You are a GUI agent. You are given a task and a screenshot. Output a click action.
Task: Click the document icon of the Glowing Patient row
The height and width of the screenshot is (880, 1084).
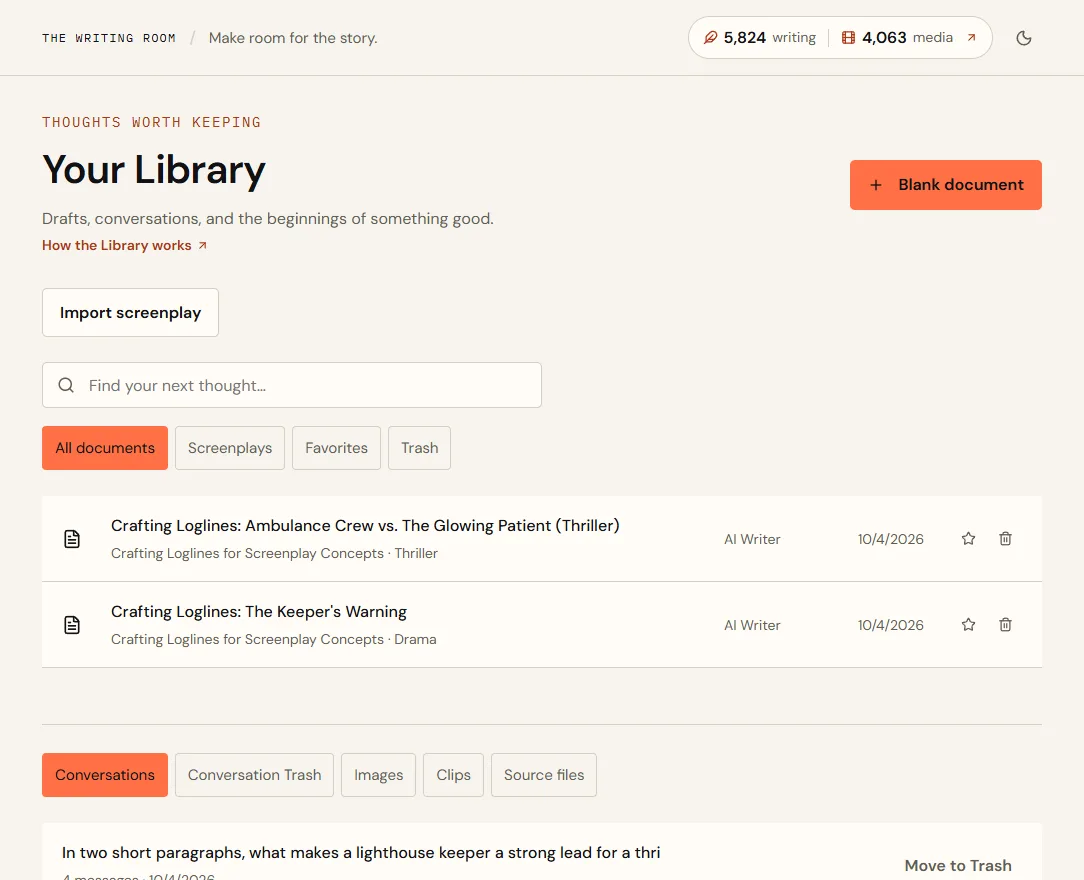[72, 539]
